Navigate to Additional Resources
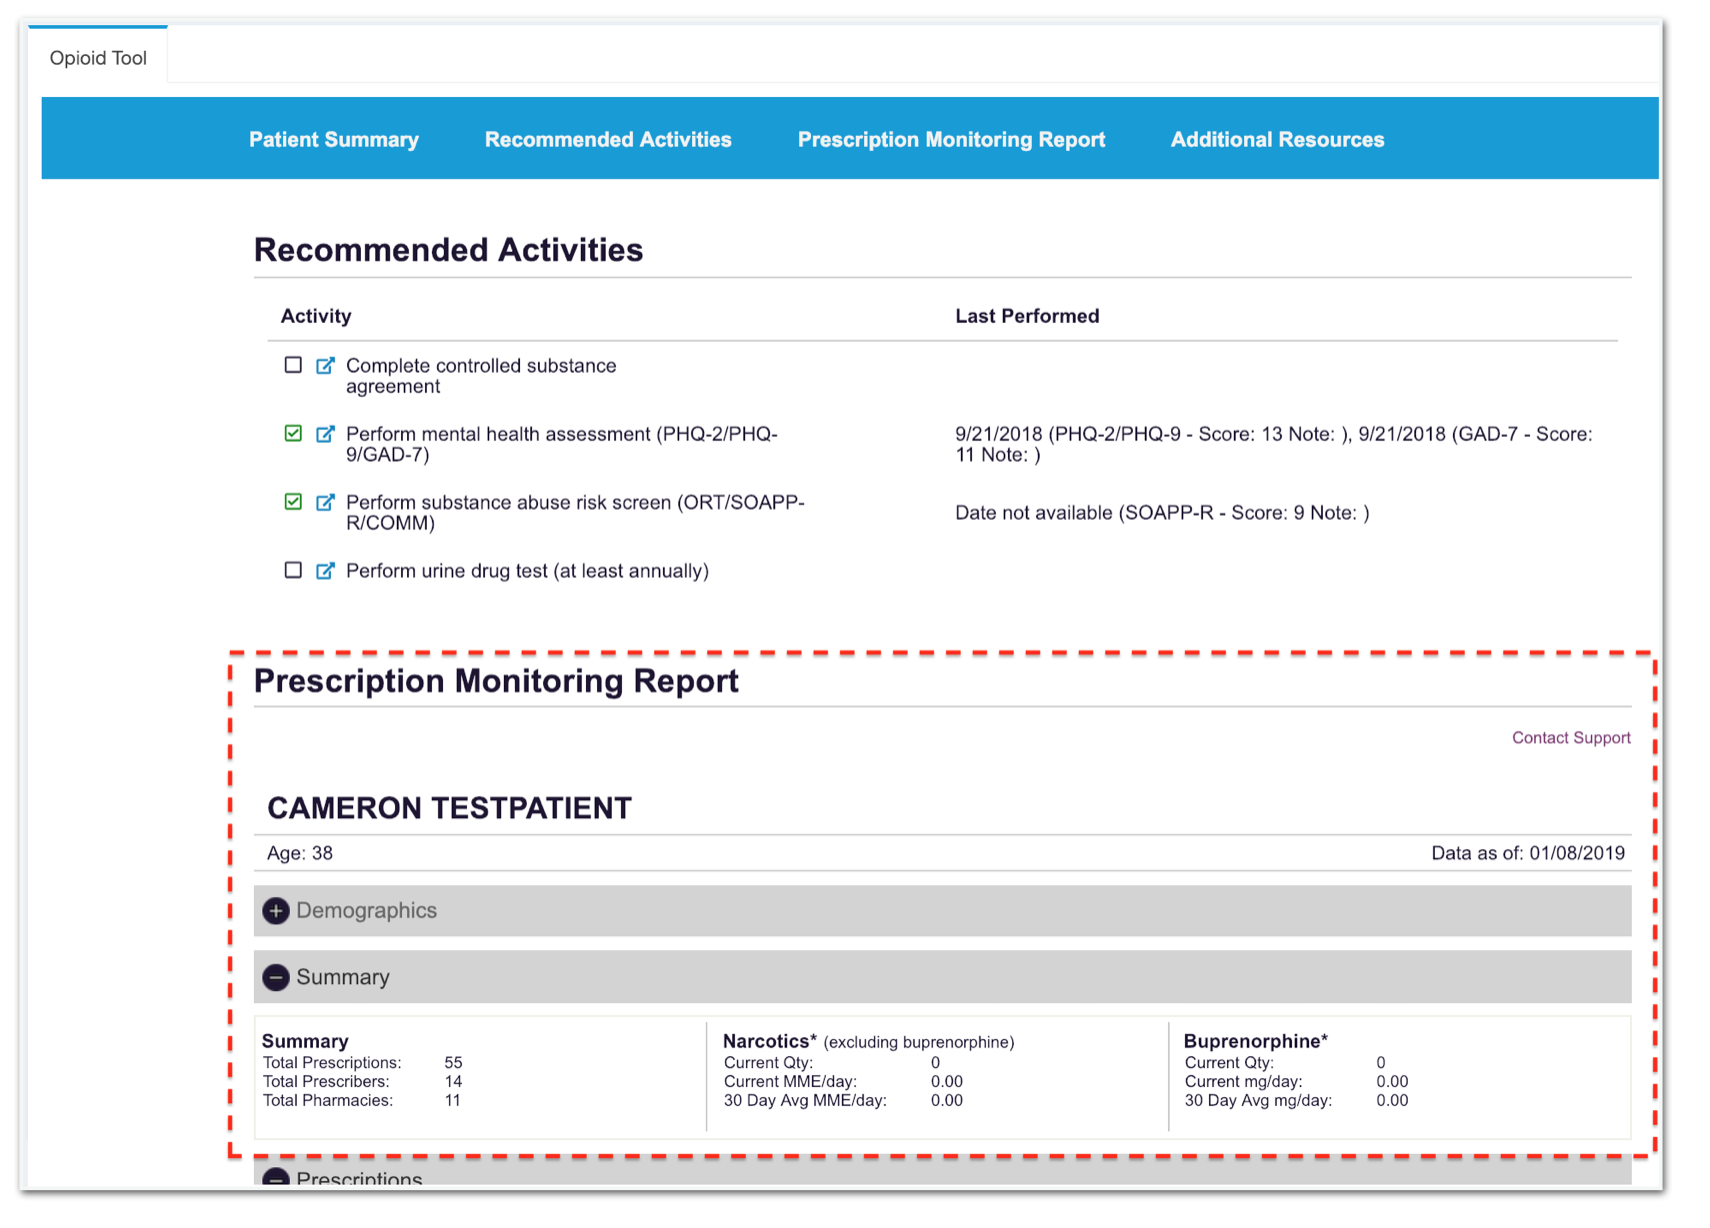This screenshot has width=1710, height=1228. pos(1276,139)
